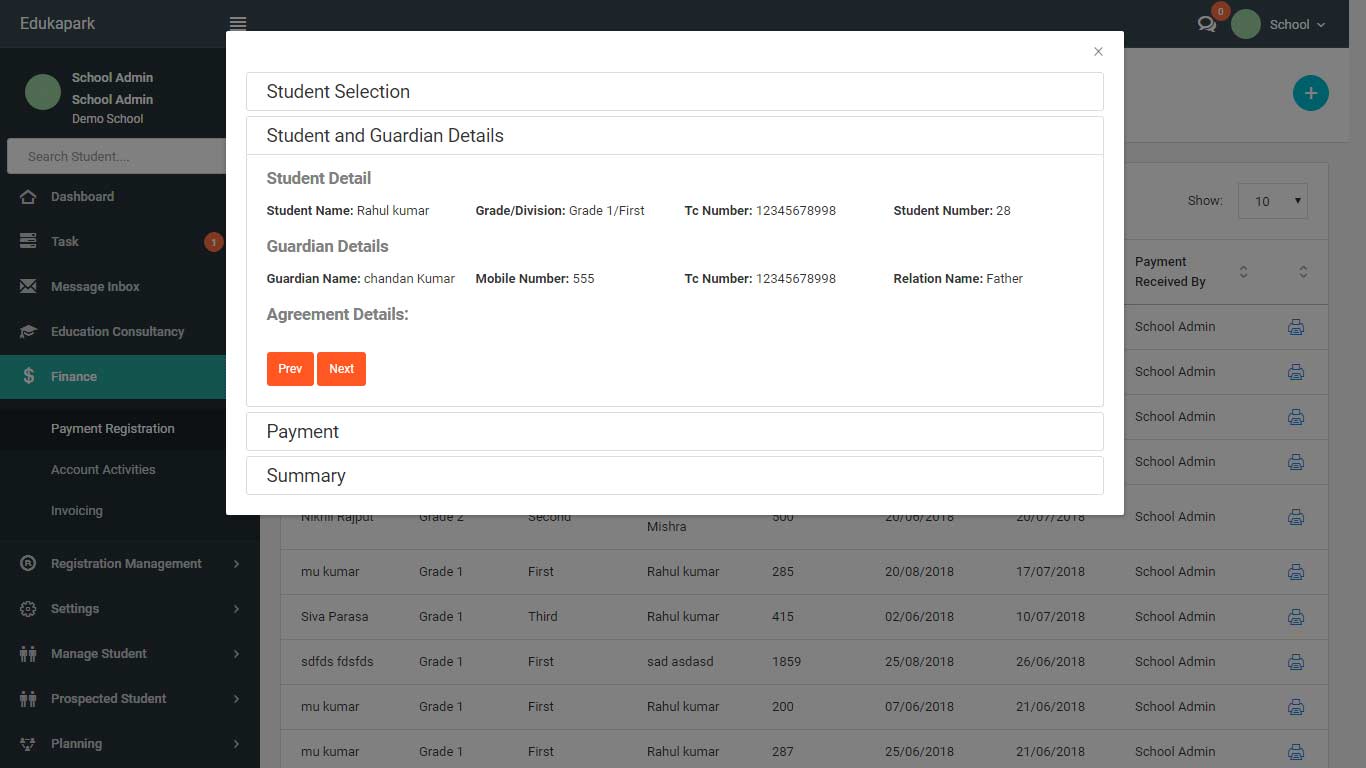The width and height of the screenshot is (1366, 768).
Task: Click the school profile avatar in the header
Action: coord(1245,24)
